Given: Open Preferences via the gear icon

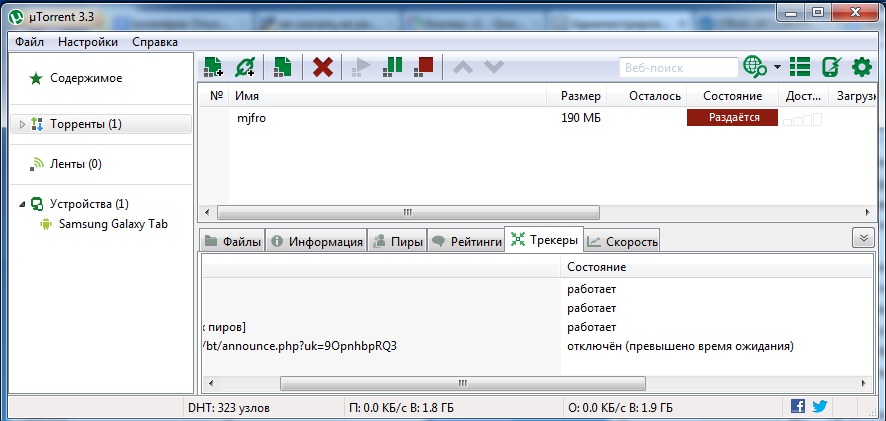Looking at the screenshot, I should (x=862, y=67).
